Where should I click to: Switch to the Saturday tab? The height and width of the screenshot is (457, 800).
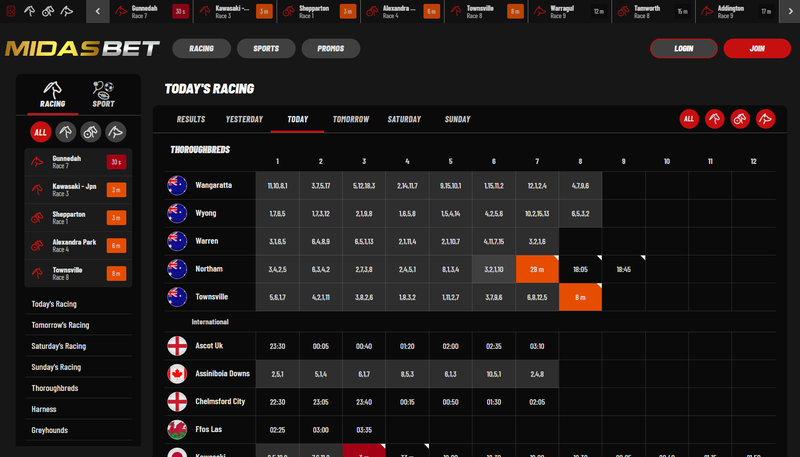[404, 119]
